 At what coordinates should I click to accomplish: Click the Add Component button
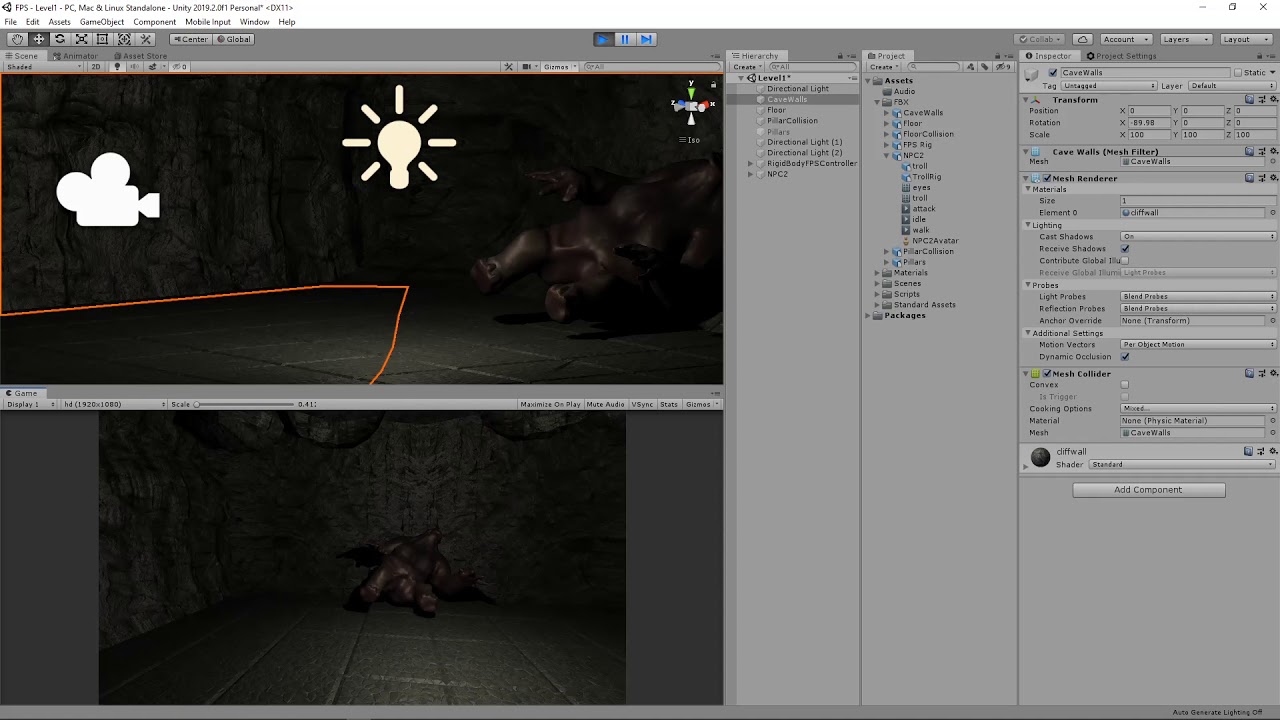[x=1148, y=490]
